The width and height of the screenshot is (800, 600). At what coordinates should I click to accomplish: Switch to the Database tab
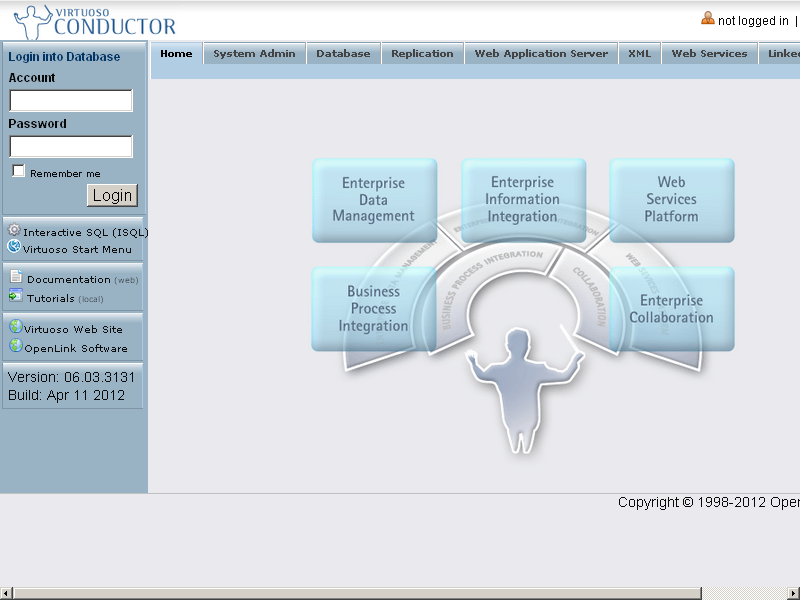(343, 54)
